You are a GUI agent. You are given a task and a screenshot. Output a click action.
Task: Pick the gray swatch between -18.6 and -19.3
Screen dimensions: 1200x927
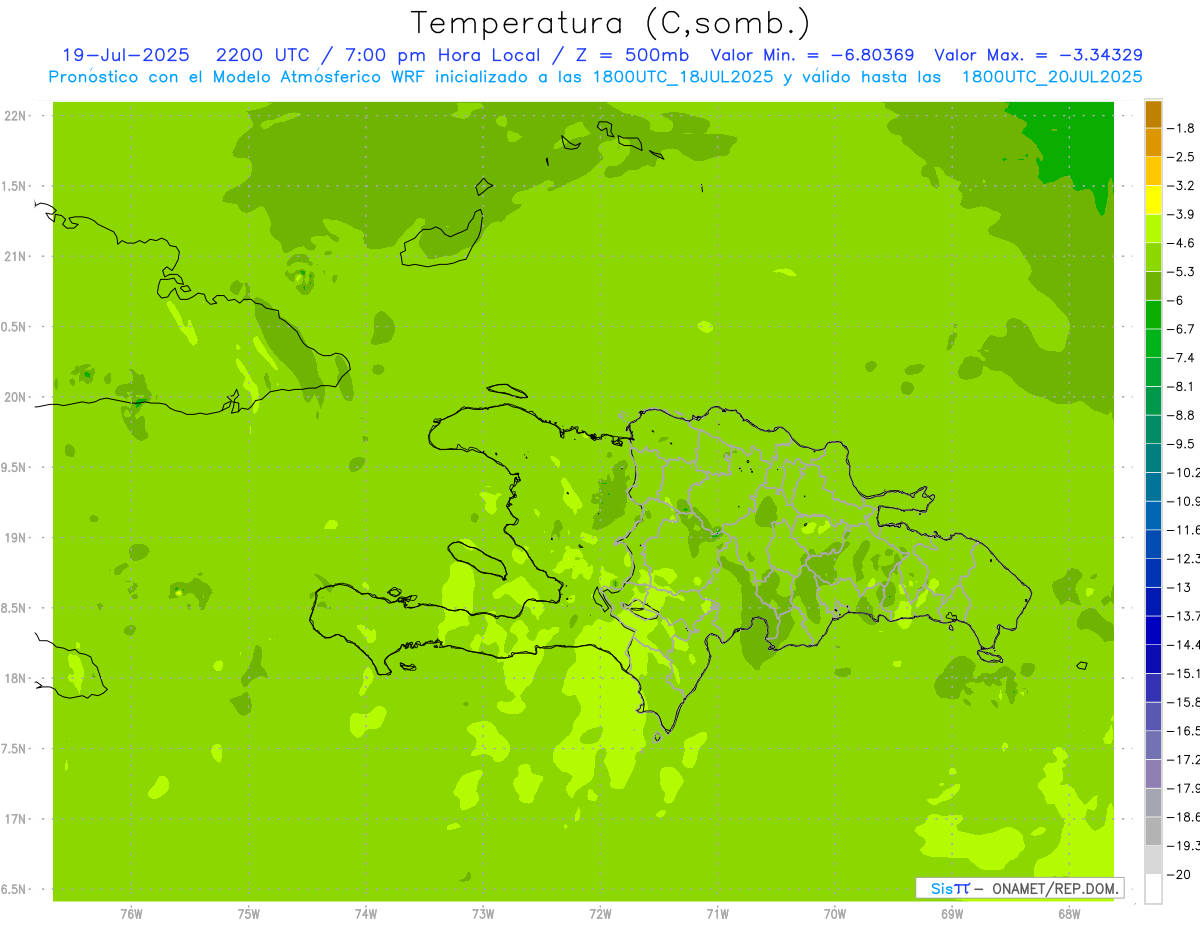coord(1153,831)
